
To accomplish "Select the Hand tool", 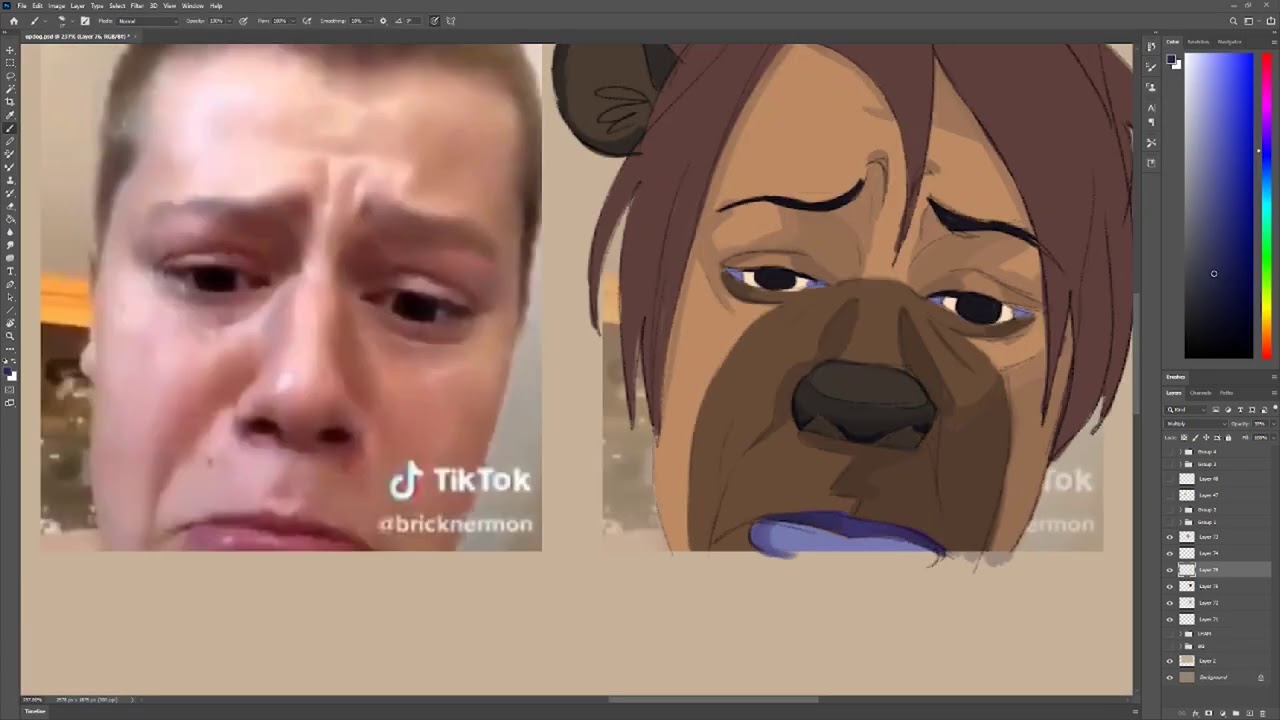I will pos(10,323).
